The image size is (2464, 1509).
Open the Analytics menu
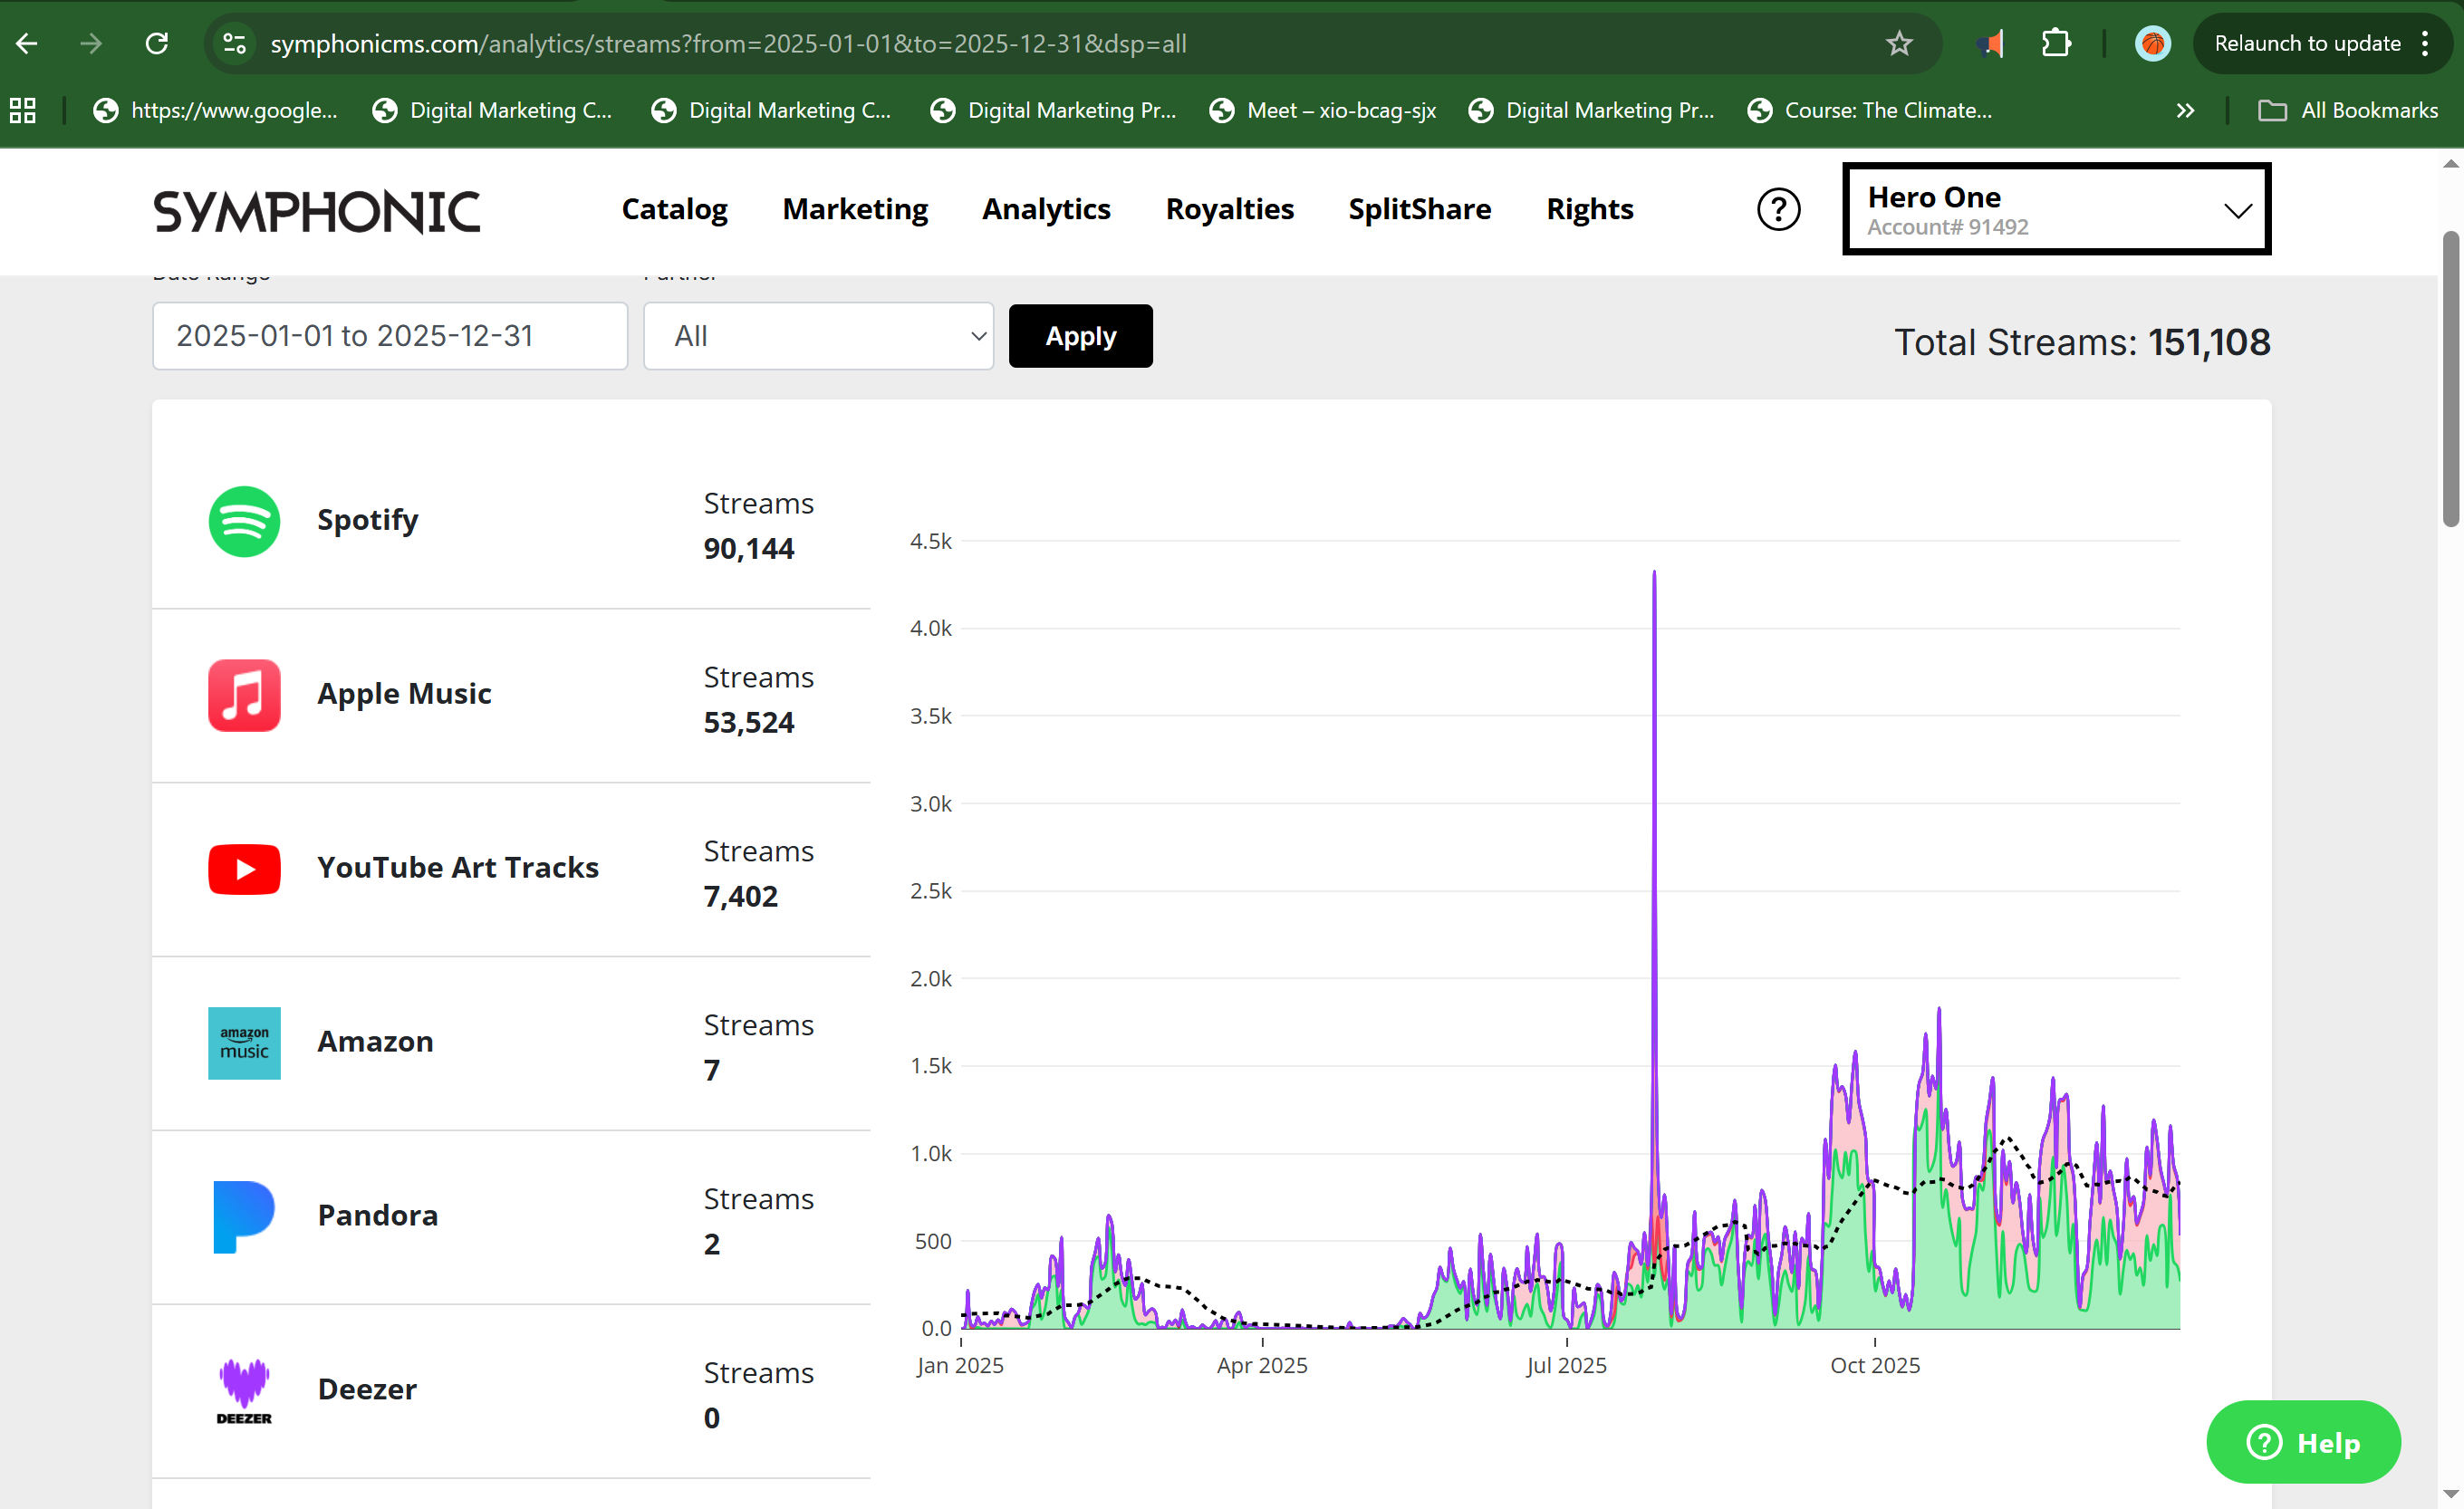(x=1046, y=209)
